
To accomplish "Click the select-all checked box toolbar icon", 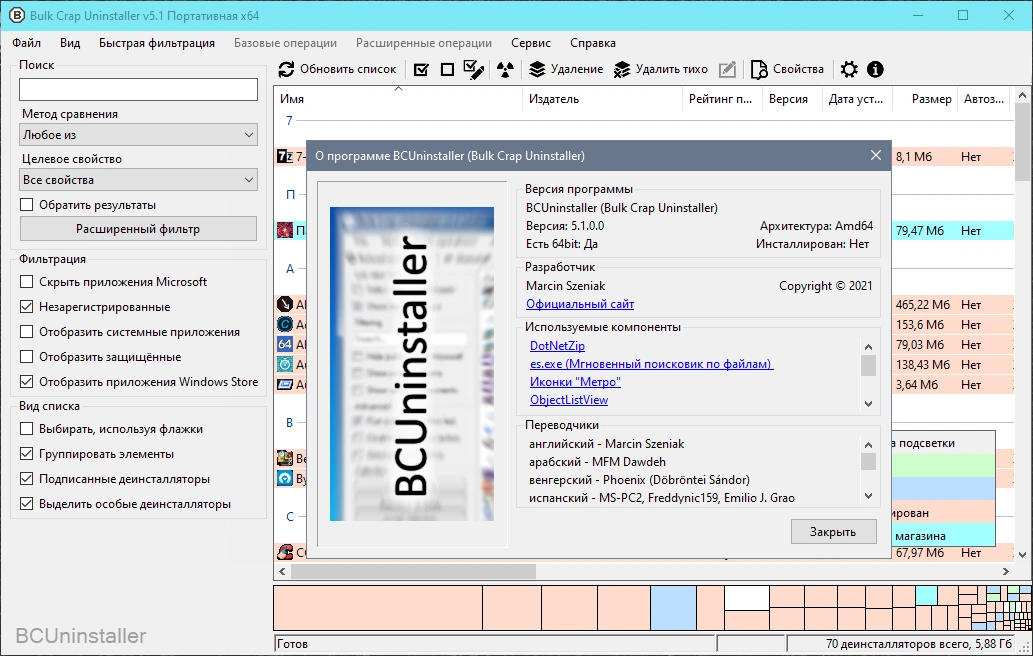I will [x=421, y=69].
